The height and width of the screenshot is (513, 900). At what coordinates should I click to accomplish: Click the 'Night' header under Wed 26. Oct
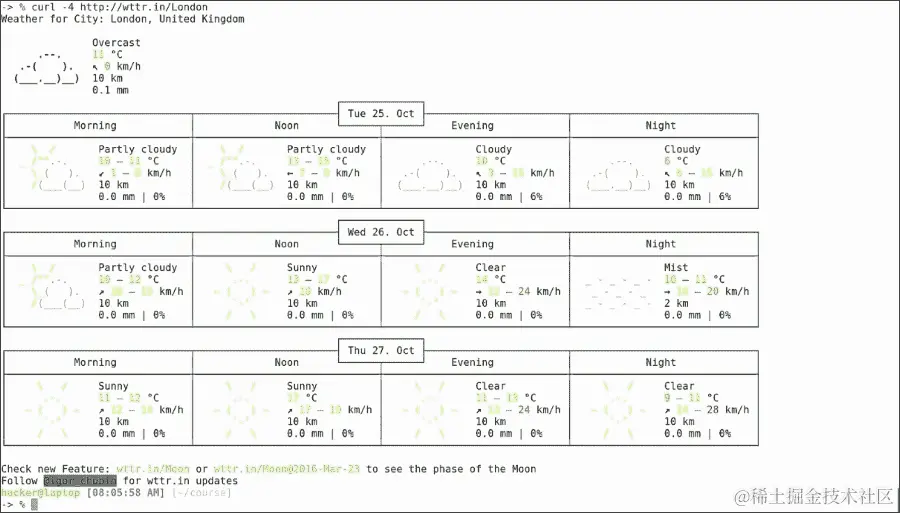pyautogui.click(x=661, y=244)
